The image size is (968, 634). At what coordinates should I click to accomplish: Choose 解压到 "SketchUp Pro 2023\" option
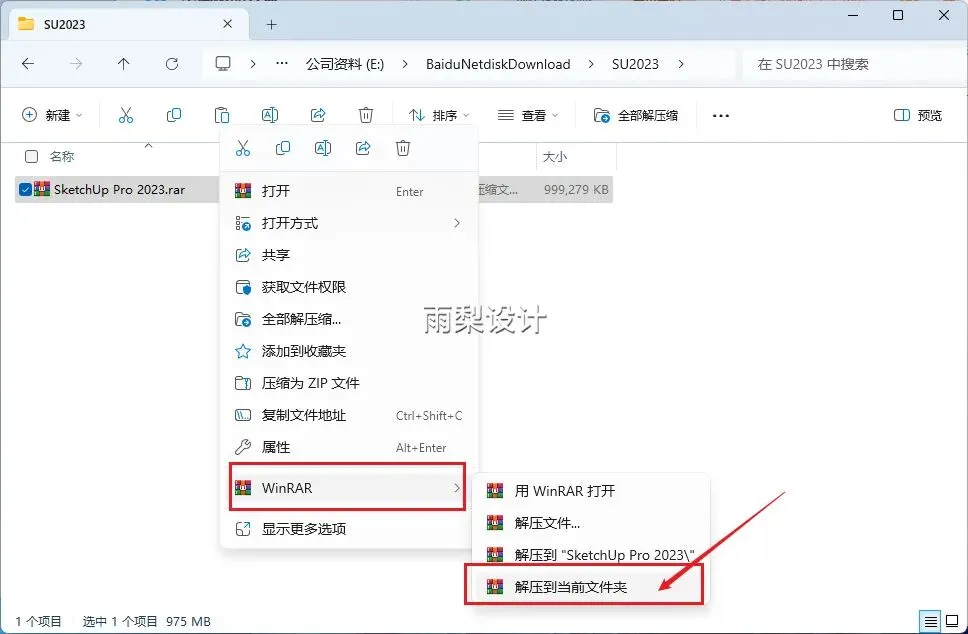coord(591,555)
